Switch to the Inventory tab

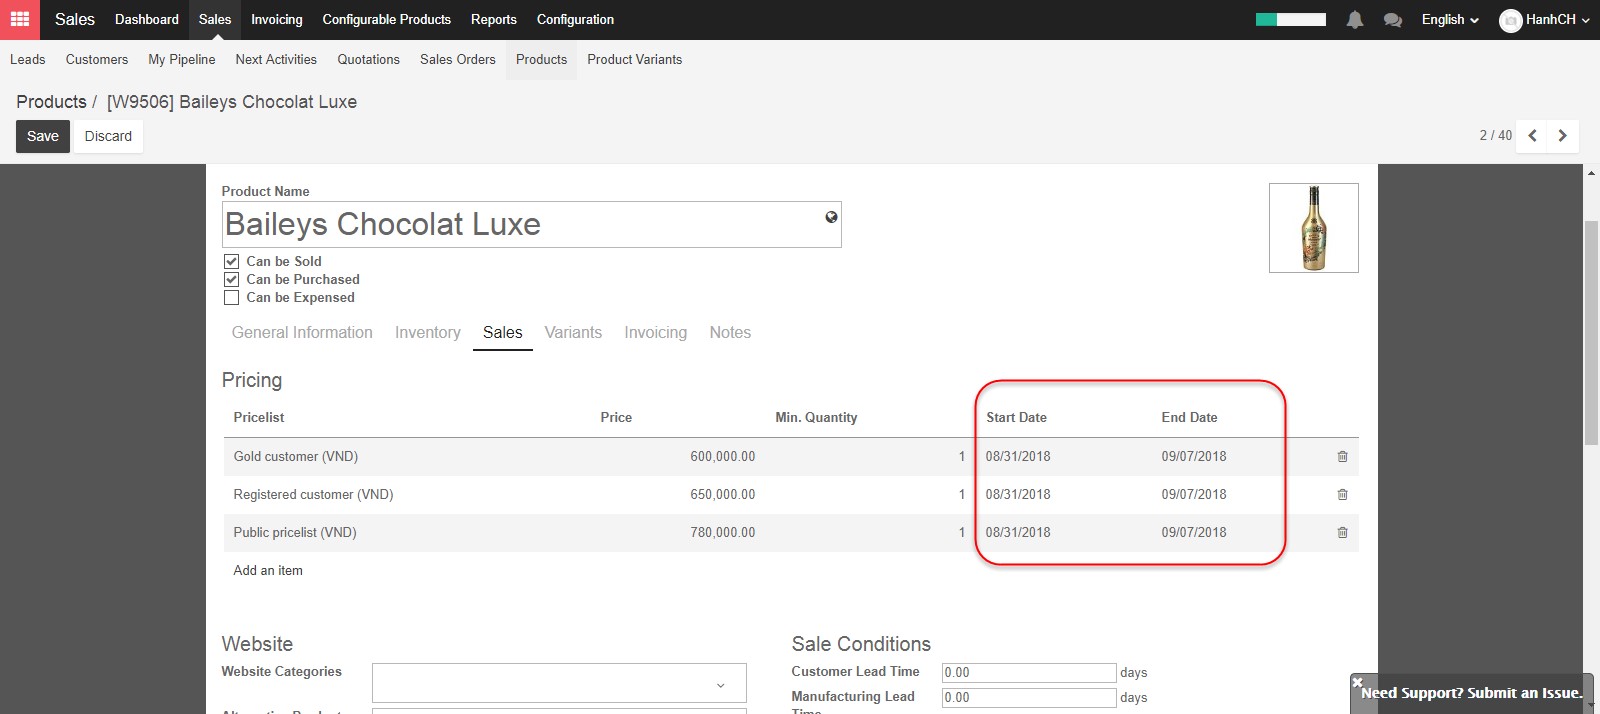pos(428,333)
